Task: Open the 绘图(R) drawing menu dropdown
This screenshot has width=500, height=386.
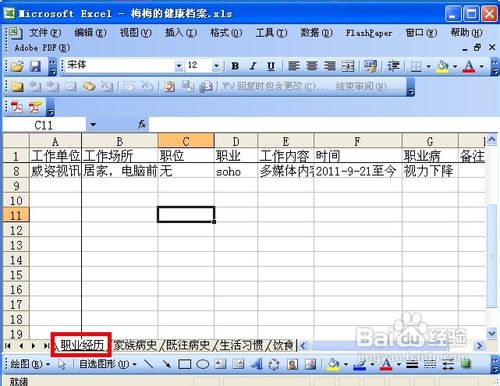Action: click(x=30, y=364)
